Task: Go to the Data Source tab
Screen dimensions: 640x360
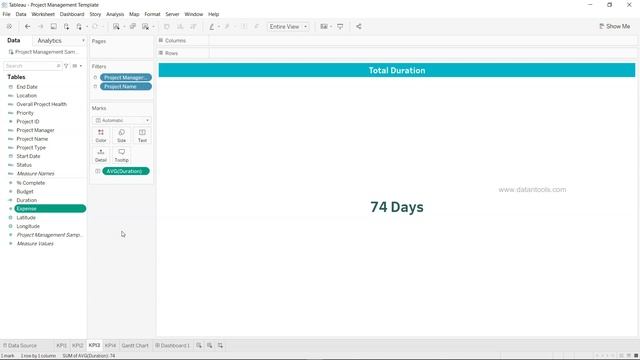Action: [20, 346]
